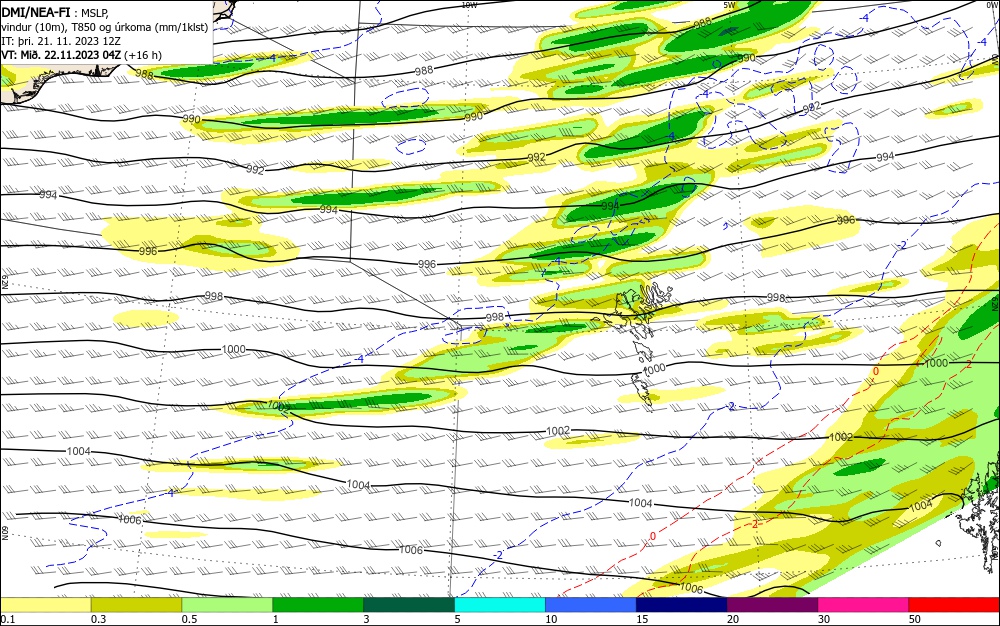The height and width of the screenshot is (626, 1000).
Task: Click the "IT: þri. 21. 11. 2023 12Z" line
Action: point(61,41)
